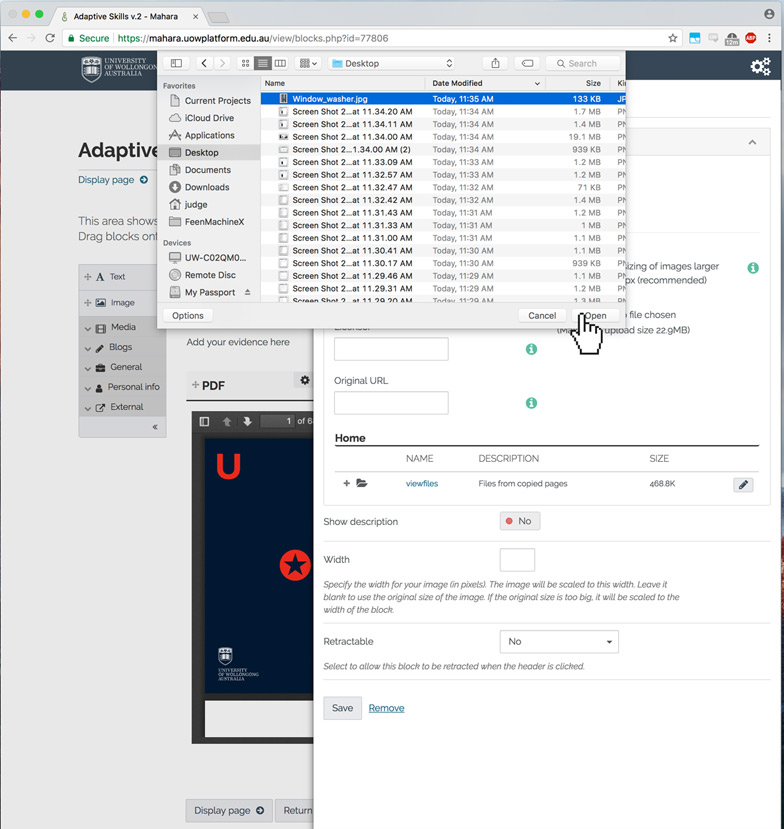Collapse the block palette with double chevron

pos(155,427)
